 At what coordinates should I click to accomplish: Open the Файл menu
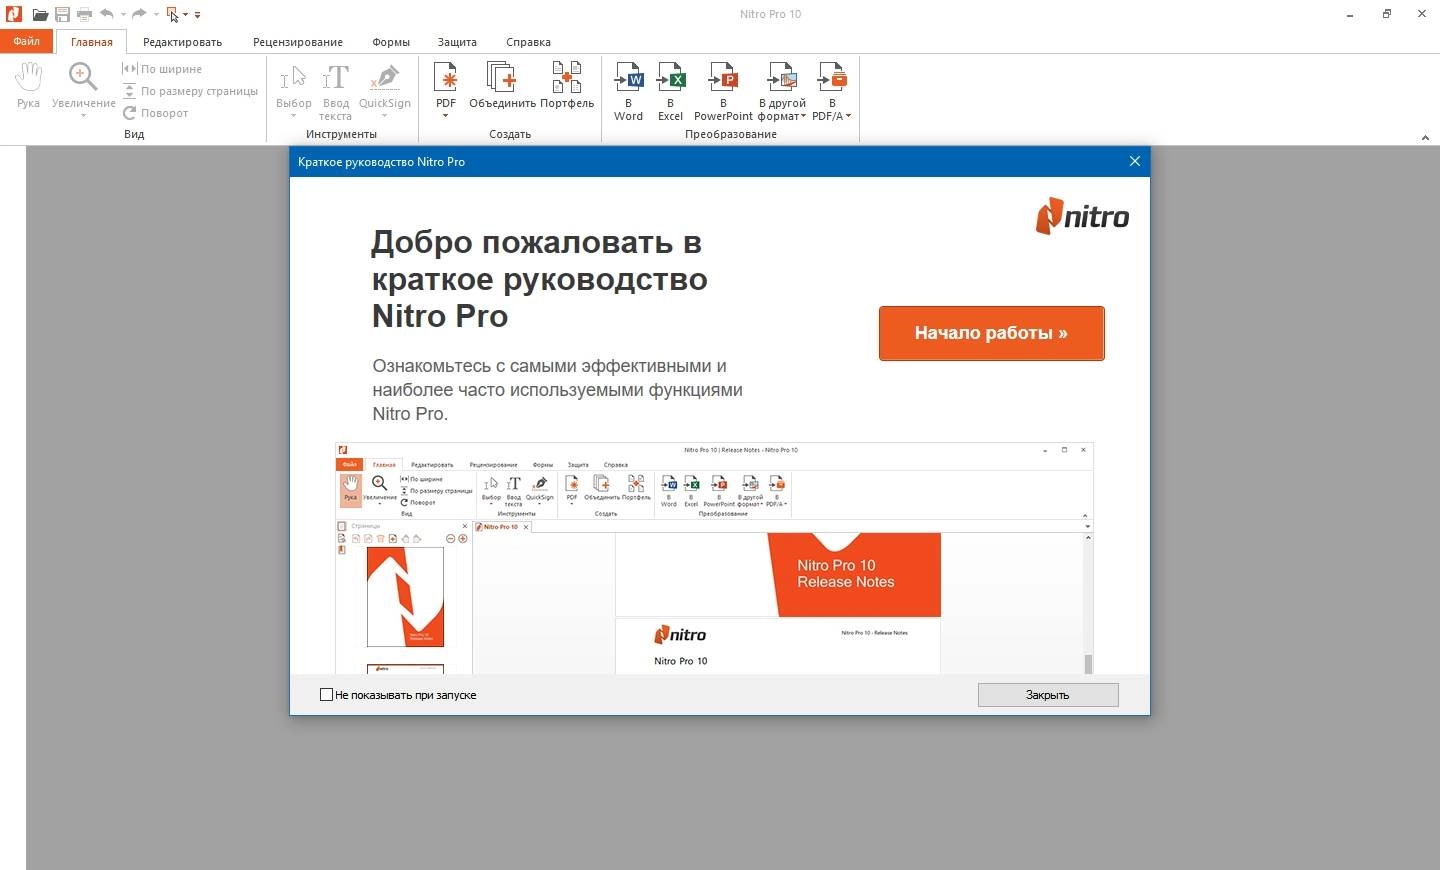[27, 41]
